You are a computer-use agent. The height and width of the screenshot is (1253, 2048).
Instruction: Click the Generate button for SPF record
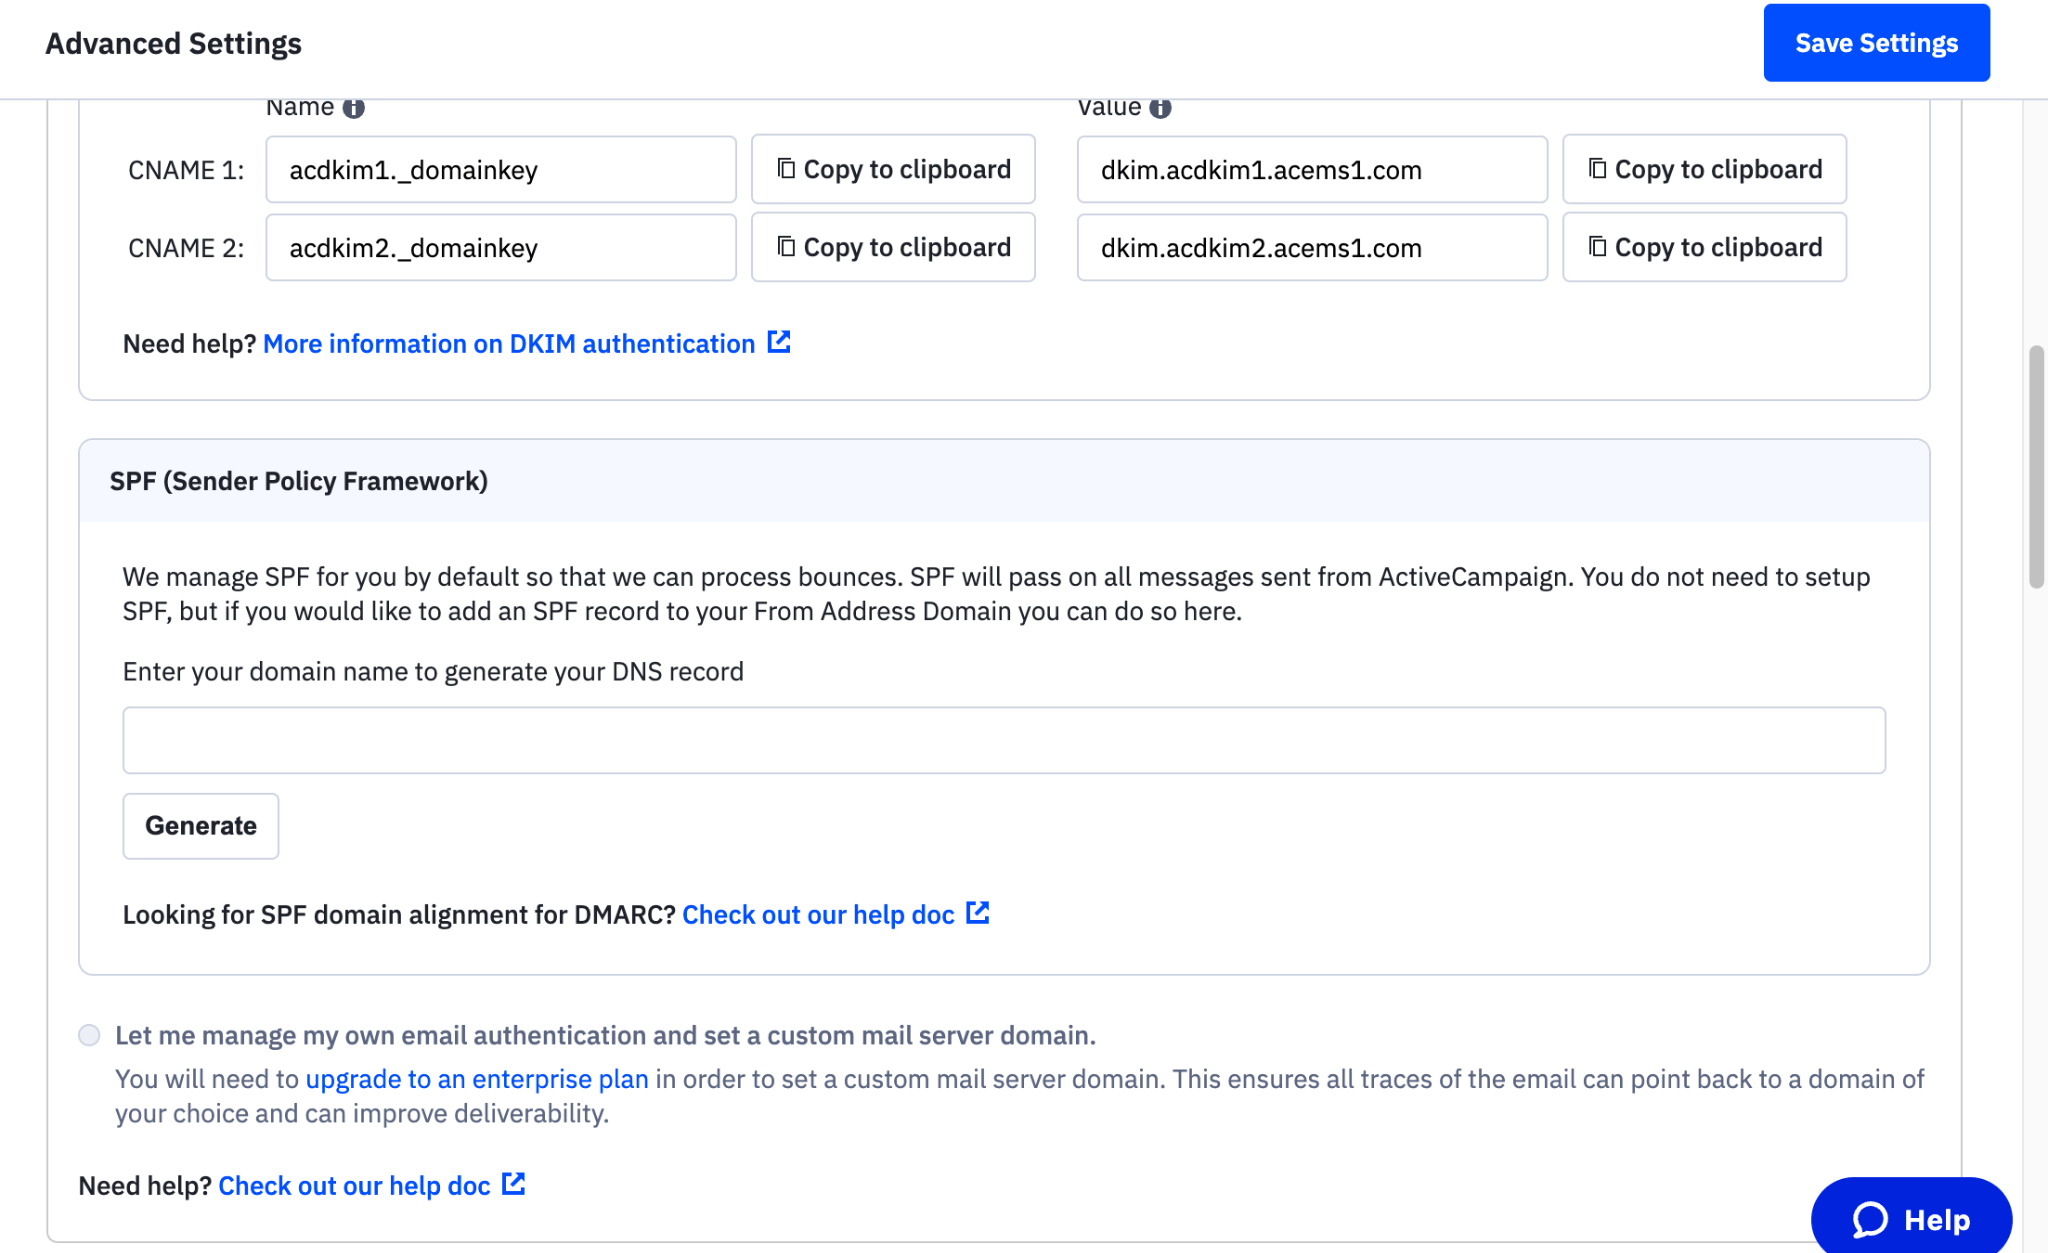tap(200, 825)
